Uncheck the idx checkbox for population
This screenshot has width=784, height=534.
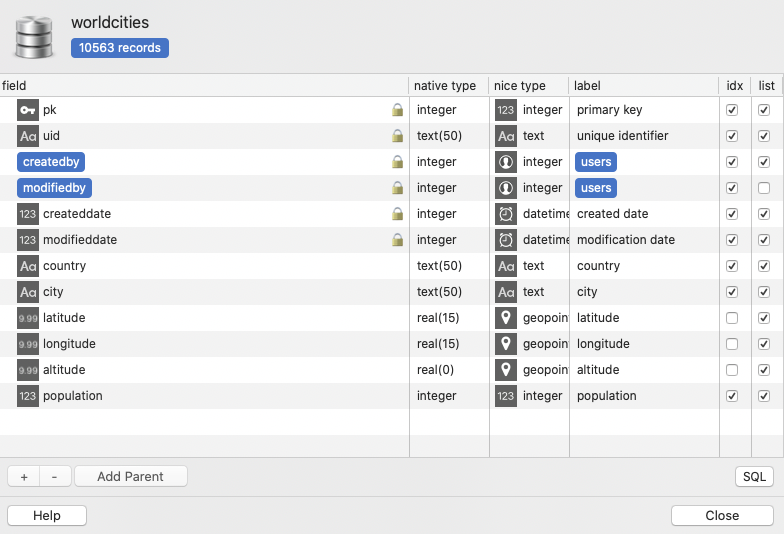point(732,396)
